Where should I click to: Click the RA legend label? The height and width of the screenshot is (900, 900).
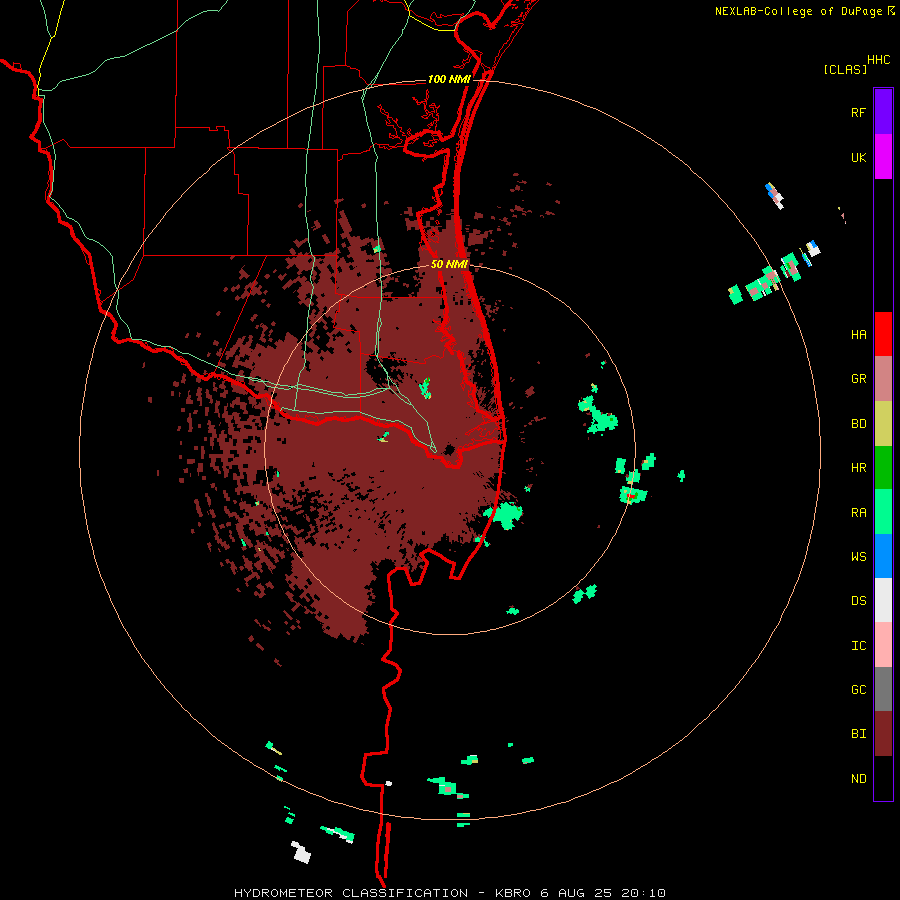click(858, 512)
